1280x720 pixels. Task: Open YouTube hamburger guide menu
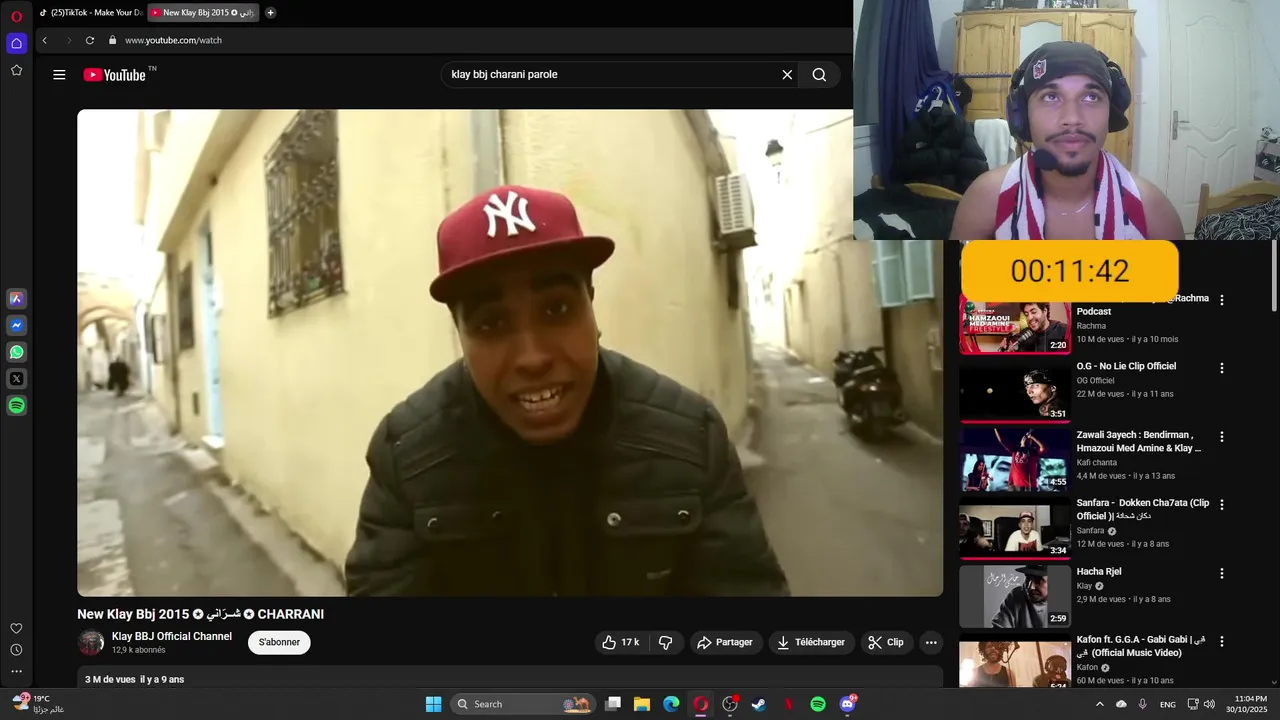59,74
